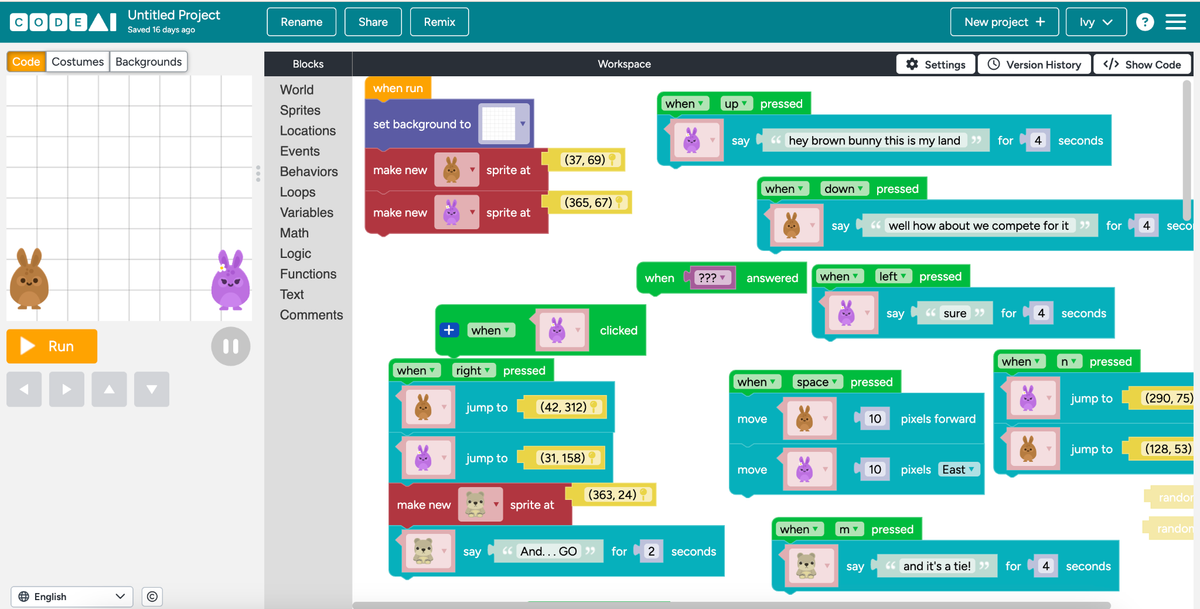Open the bear sprite picker in make new sprite block
This screenshot has width=1200, height=609.
point(480,504)
